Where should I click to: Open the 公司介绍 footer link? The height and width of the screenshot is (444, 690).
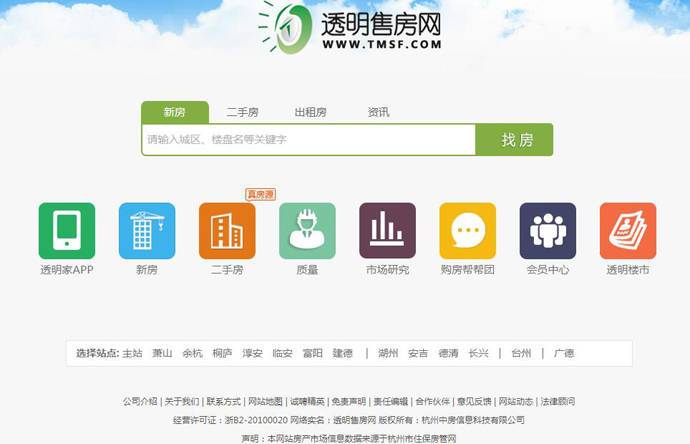pyautogui.click(x=140, y=401)
